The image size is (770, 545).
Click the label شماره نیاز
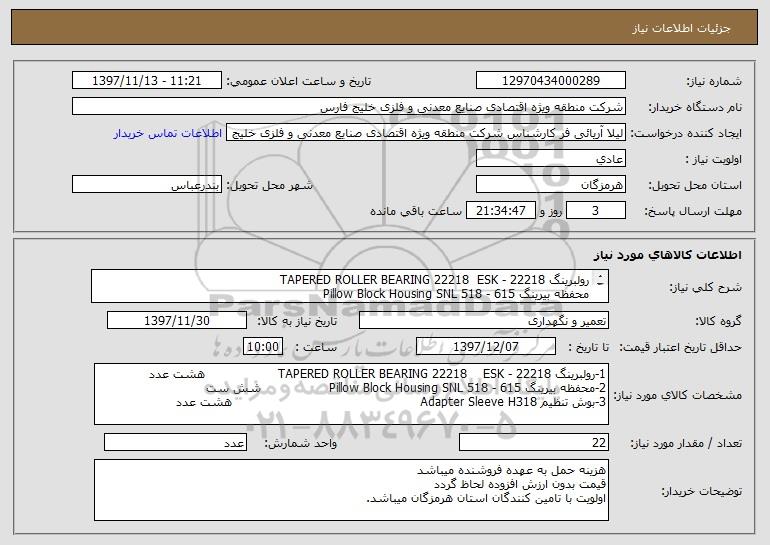coord(714,82)
